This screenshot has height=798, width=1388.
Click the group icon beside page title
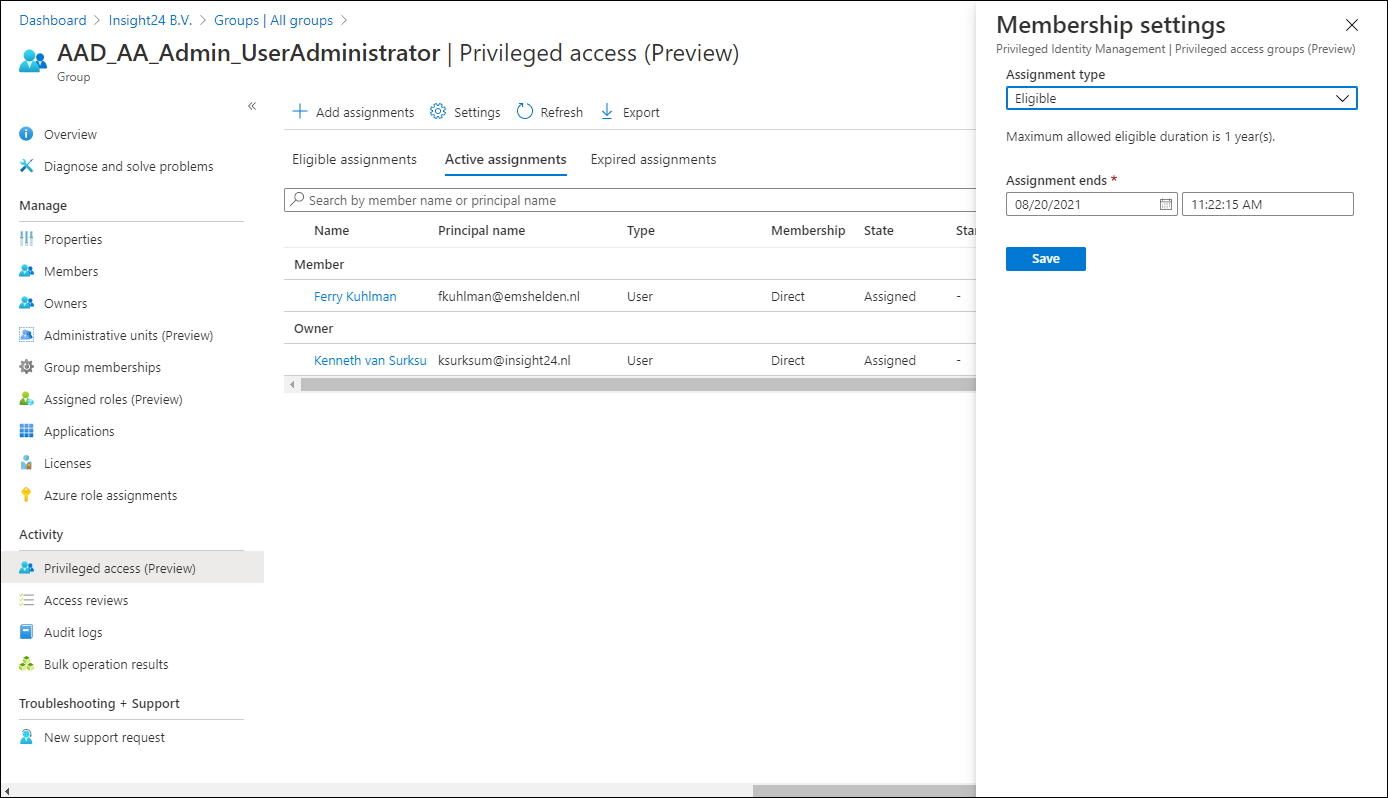[x=33, y=60]
